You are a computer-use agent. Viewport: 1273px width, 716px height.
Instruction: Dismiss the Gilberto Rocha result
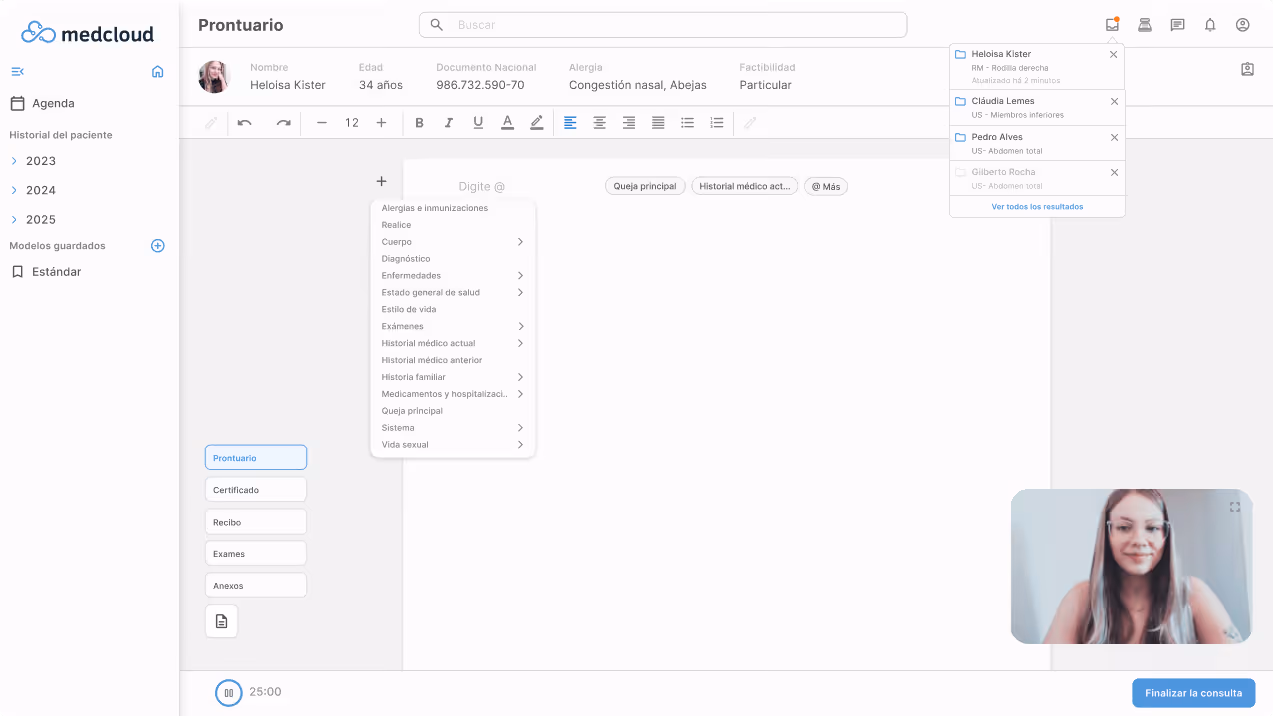[1115, 173]
